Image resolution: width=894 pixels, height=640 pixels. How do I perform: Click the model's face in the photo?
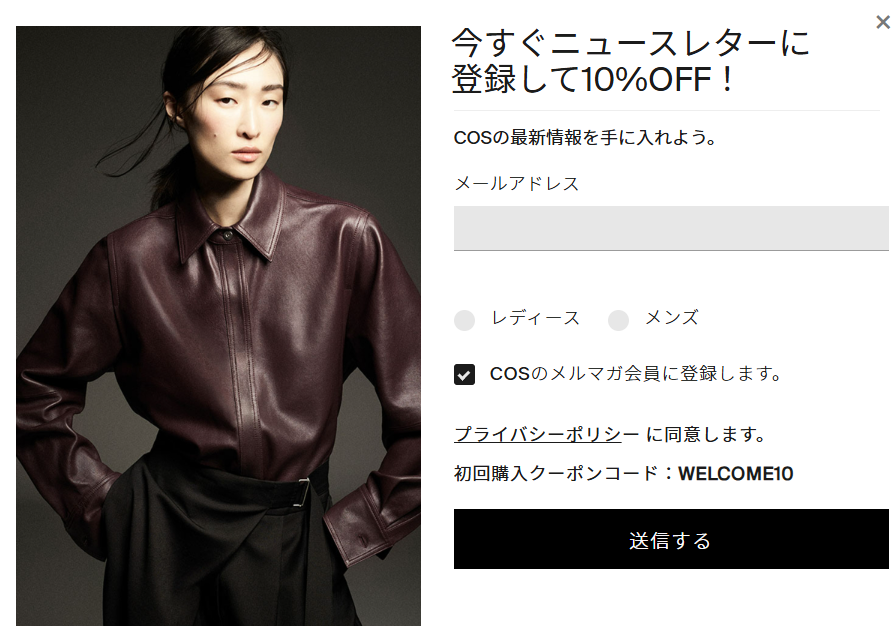click(245, 114)
